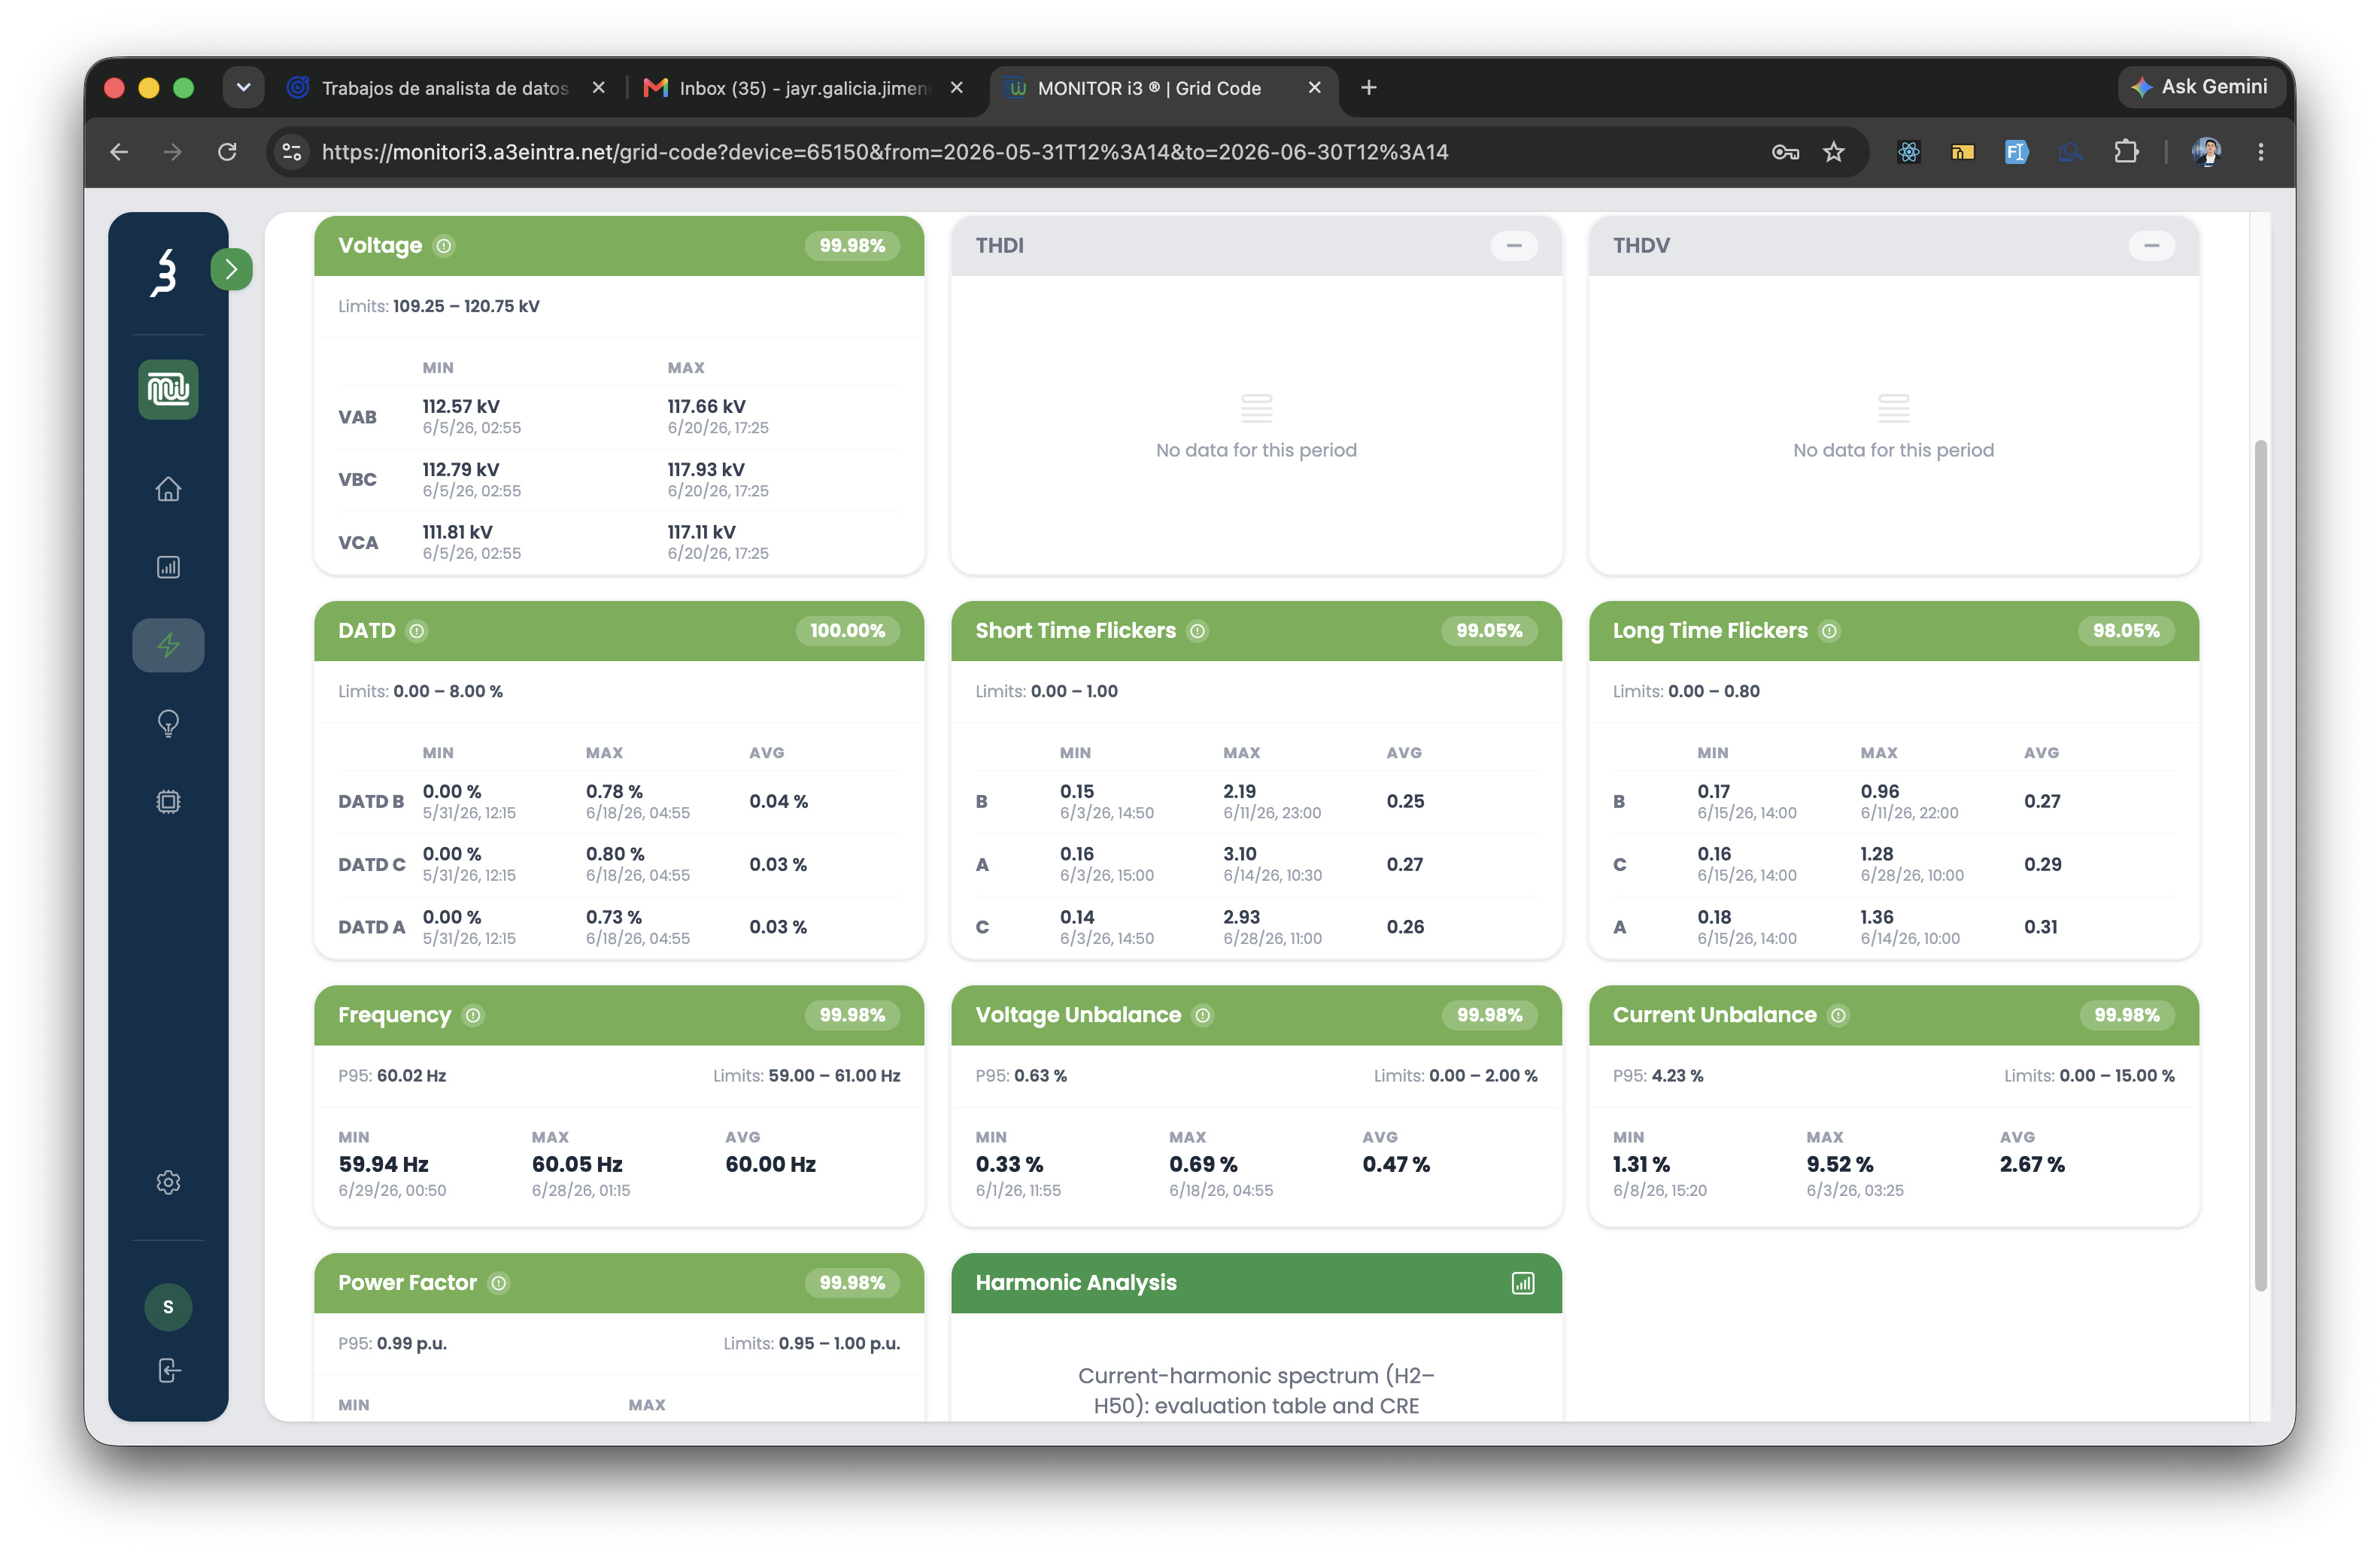Image resolution: width=2380 pixels, height=1557 pixels.
Task: Open settings gear in sidebar
Action: click(168, 1182)
